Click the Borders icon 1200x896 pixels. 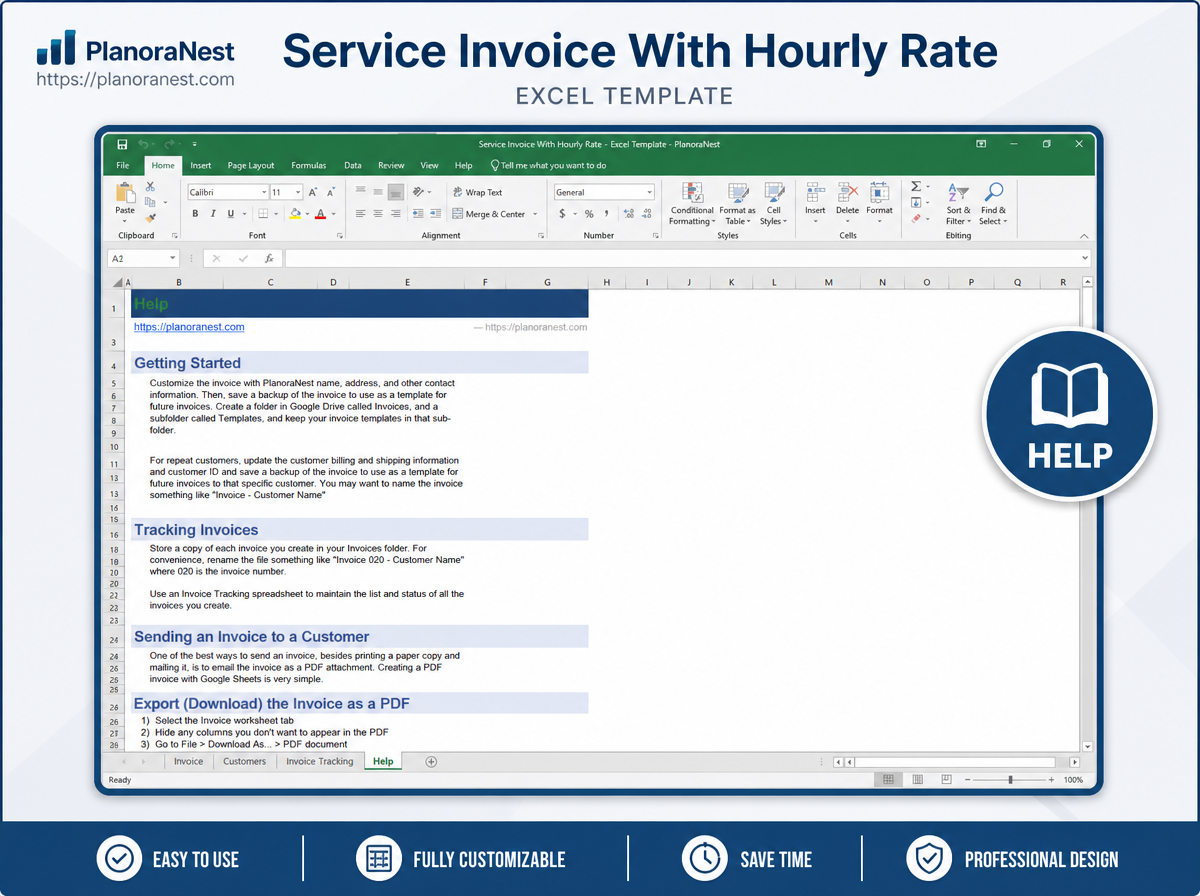click(263, 214)
